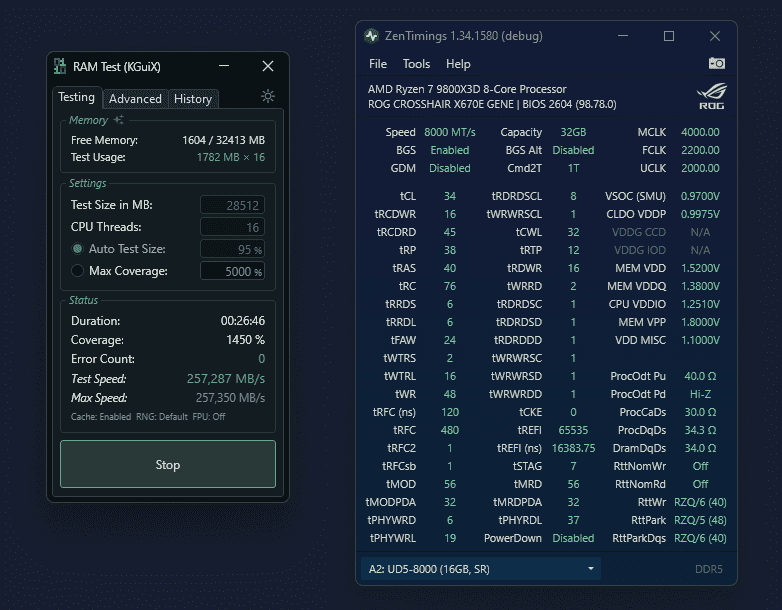Close the ZenTimings window
The image size is (782, 610).
715,36
